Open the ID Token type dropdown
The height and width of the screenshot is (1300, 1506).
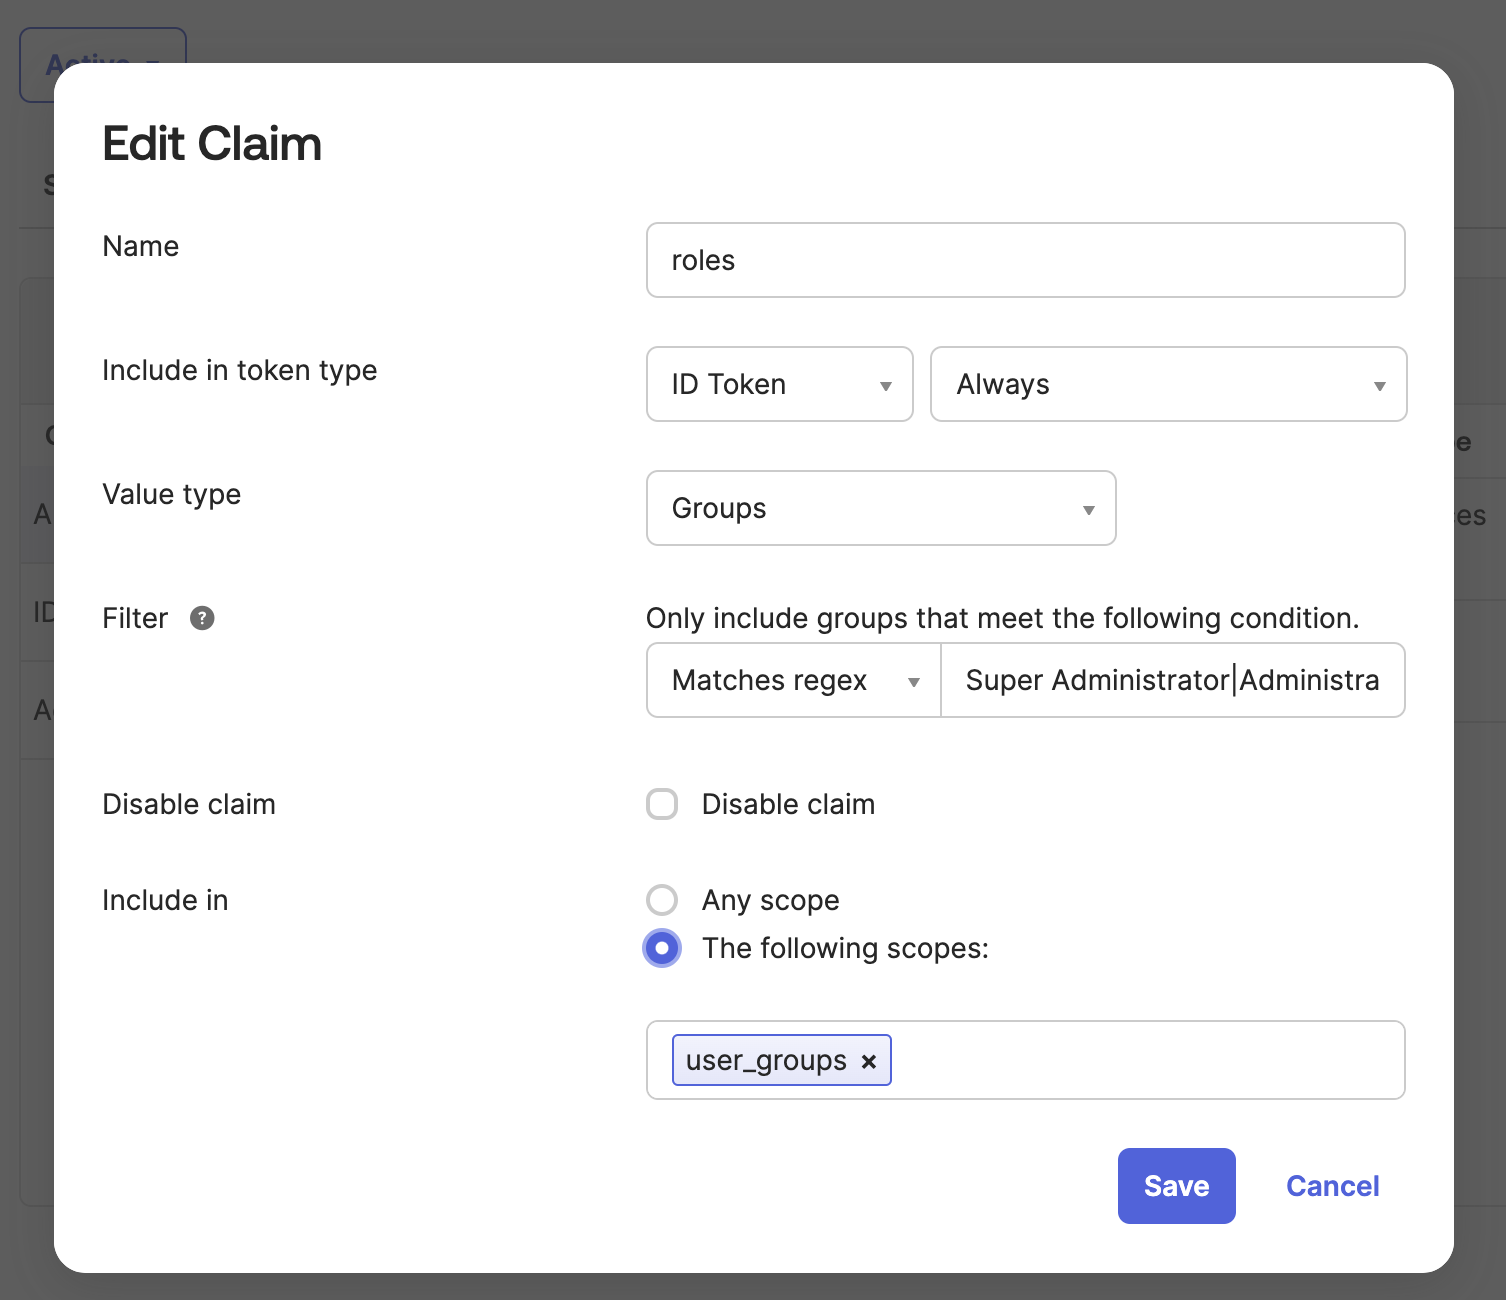[779, 384]
